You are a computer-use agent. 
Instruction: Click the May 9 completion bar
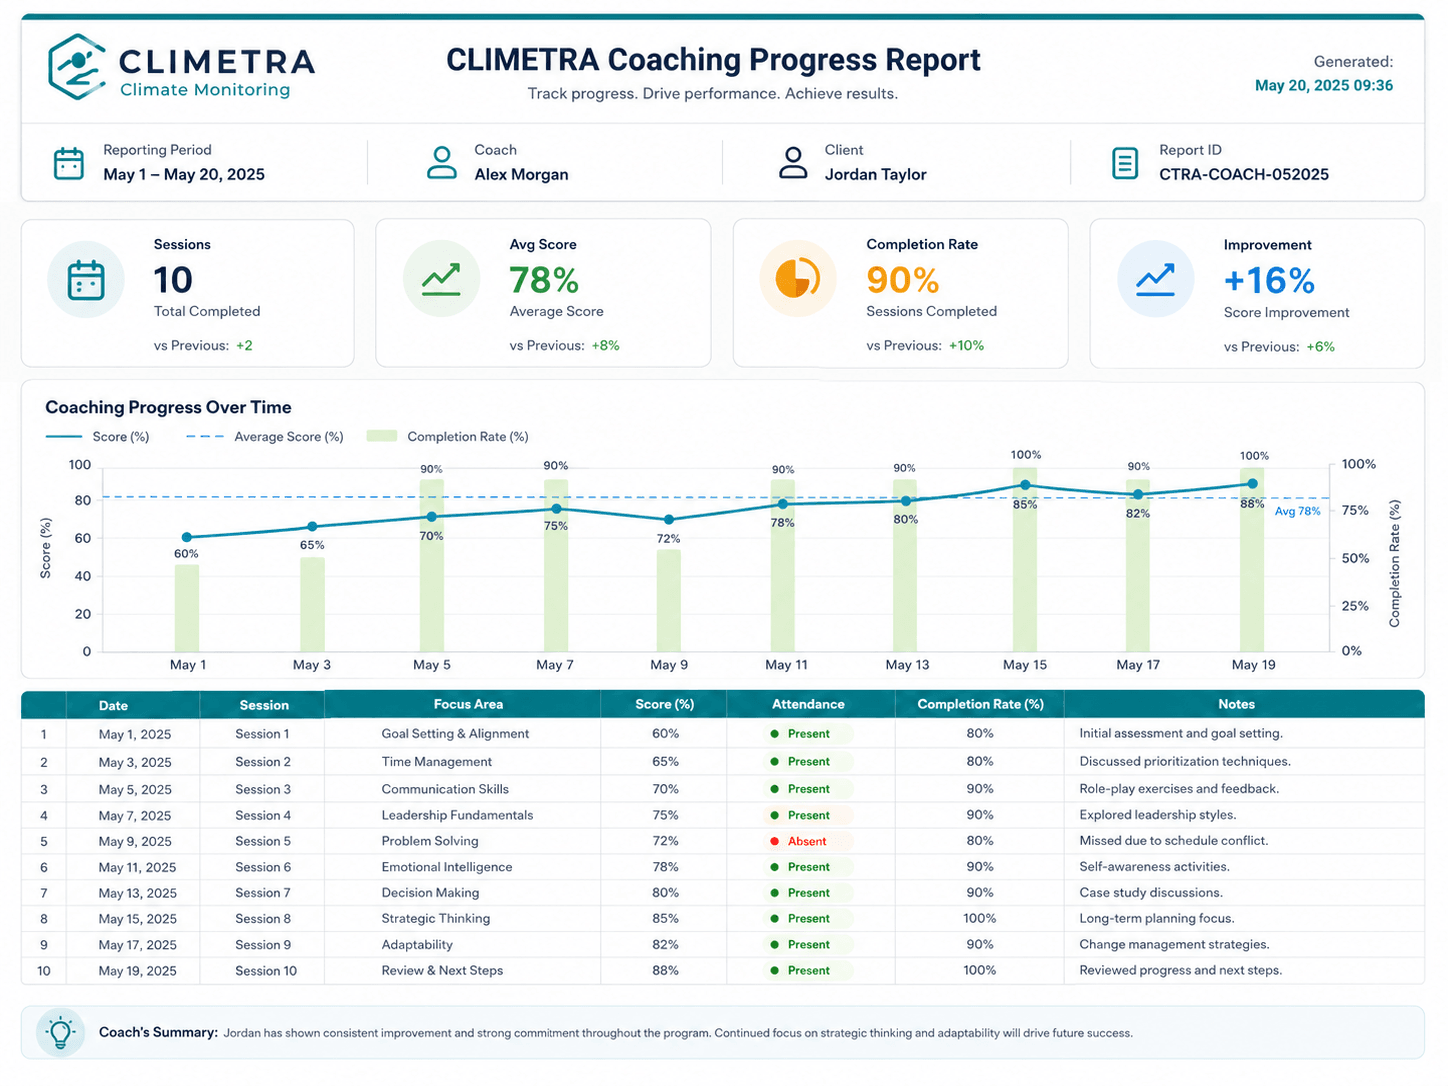pyautogui.click(x=669, y=601)
